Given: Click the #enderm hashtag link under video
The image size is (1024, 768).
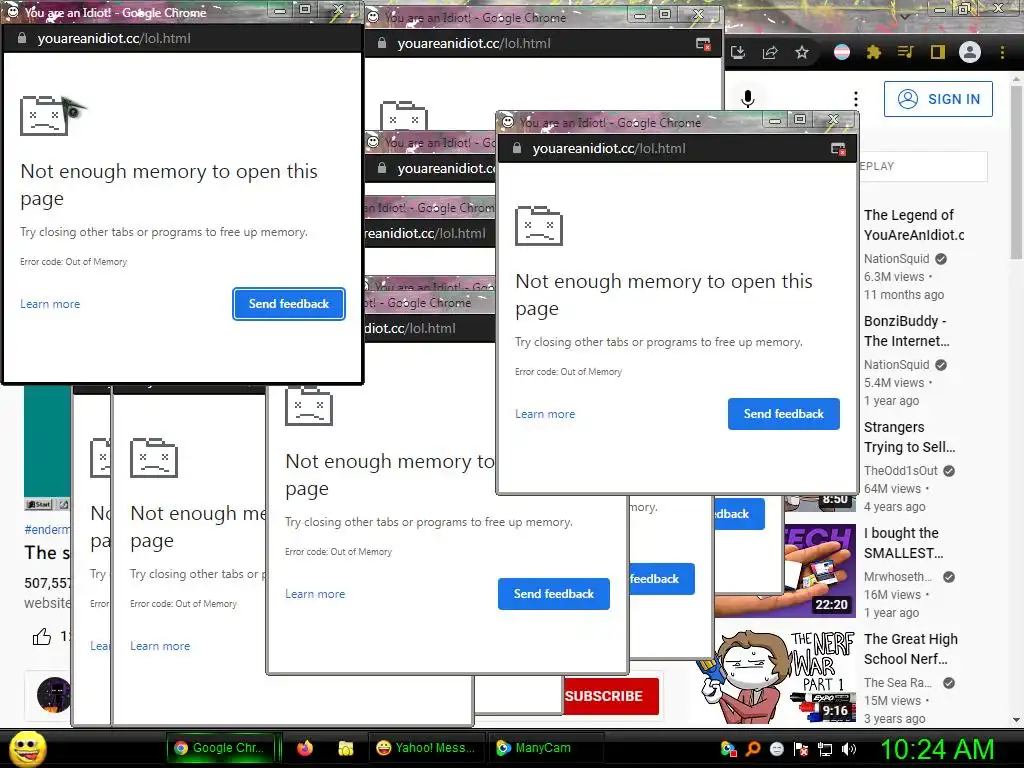Looking at the screenshot, I should click(x=47, y=530).
